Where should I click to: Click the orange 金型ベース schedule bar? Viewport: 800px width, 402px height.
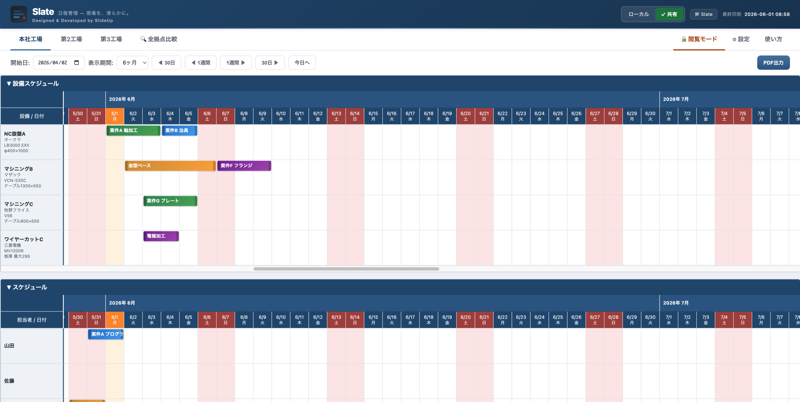tap(170, 166)
